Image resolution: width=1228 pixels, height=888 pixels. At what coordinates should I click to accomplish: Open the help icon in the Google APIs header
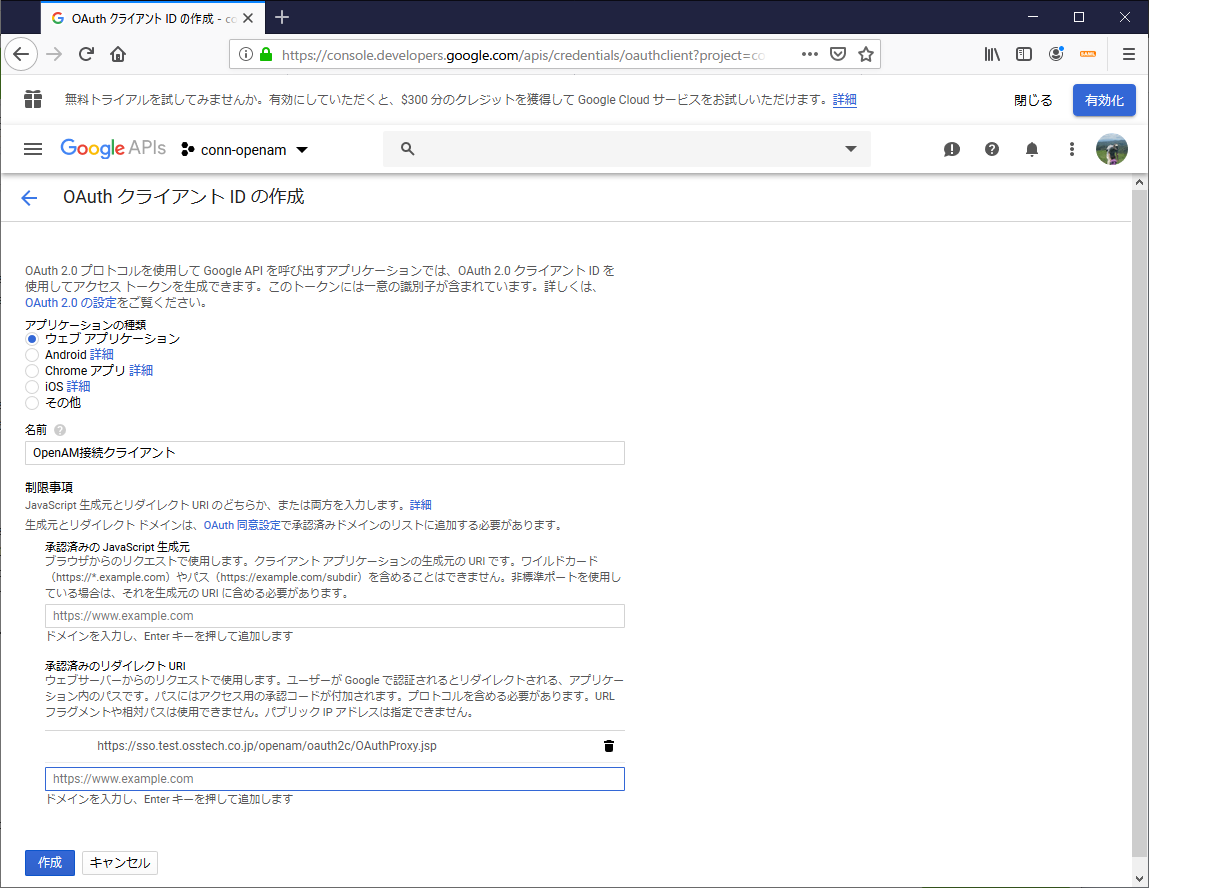point(991,148)
